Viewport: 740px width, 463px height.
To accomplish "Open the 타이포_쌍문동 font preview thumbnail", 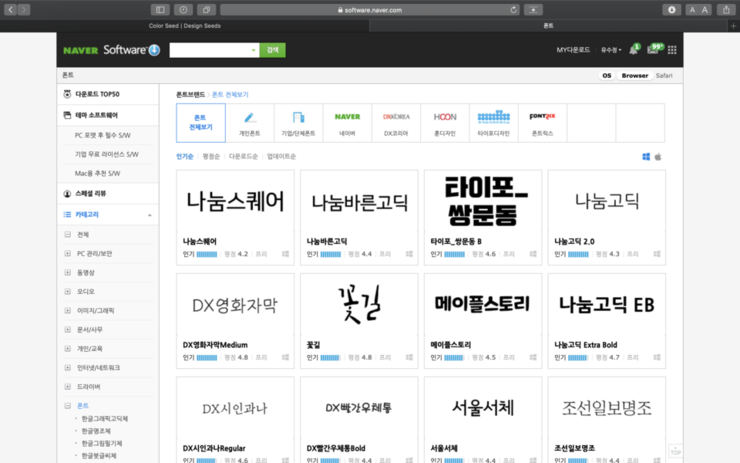I will point(483,201).
